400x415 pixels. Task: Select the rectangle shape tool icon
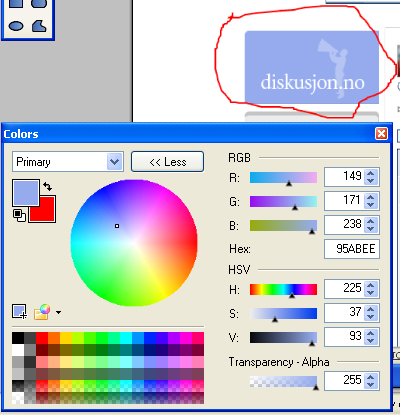[16, 3]
